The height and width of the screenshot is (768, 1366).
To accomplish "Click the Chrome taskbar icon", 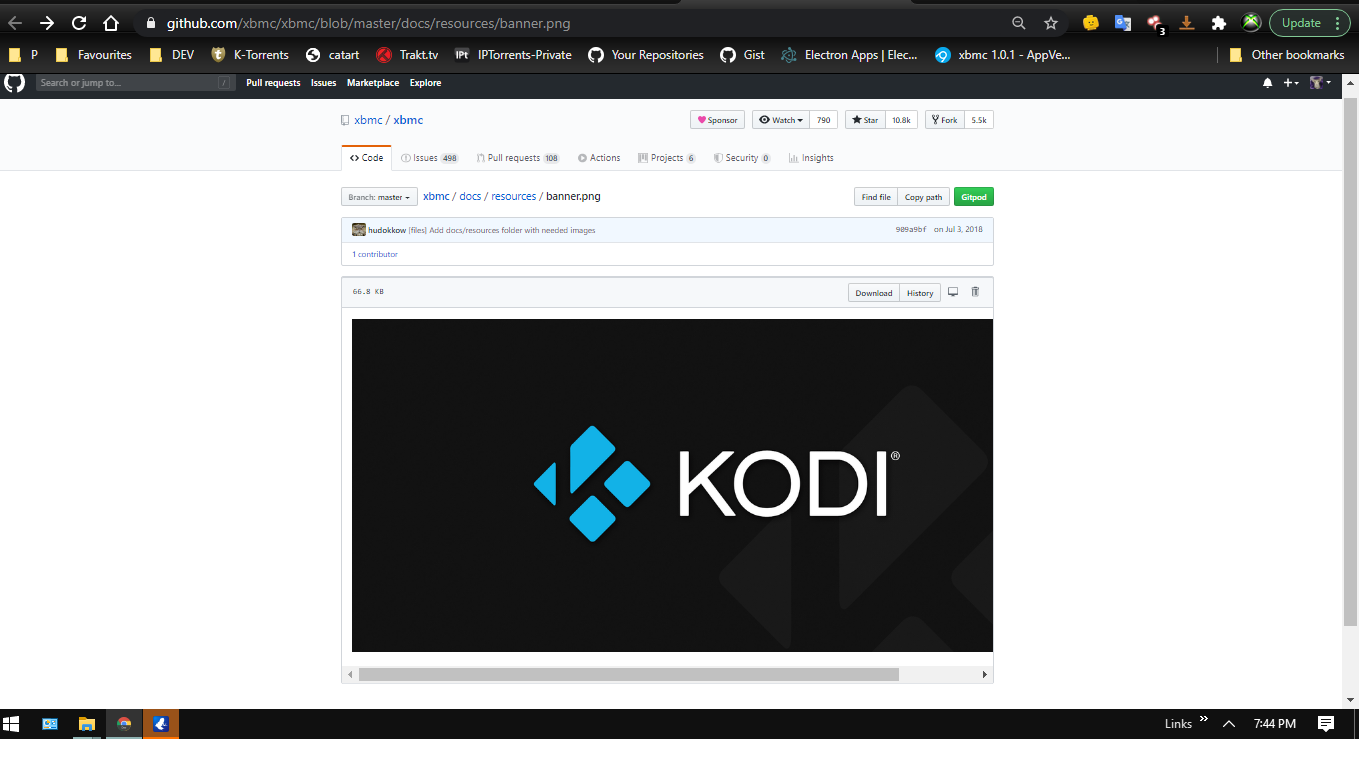I will coord(124,724).
